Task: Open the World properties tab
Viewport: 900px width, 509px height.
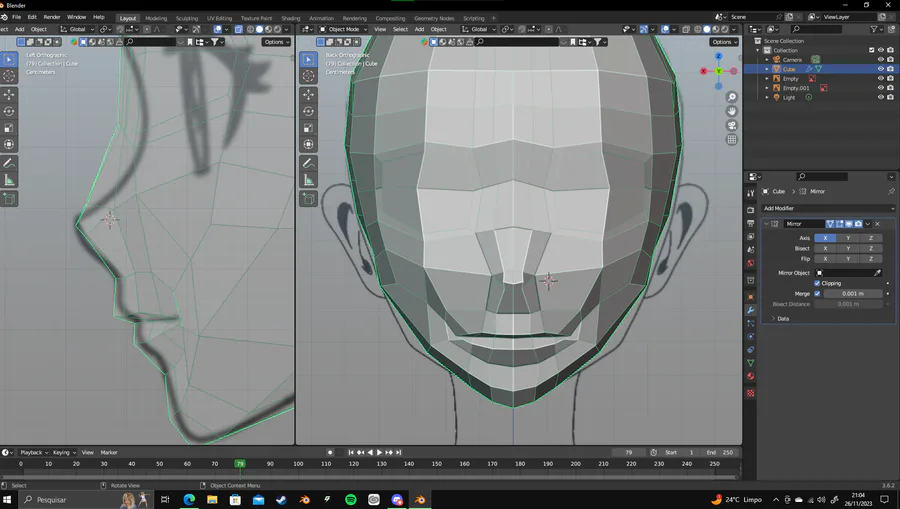Action: [x=750, y=263]
